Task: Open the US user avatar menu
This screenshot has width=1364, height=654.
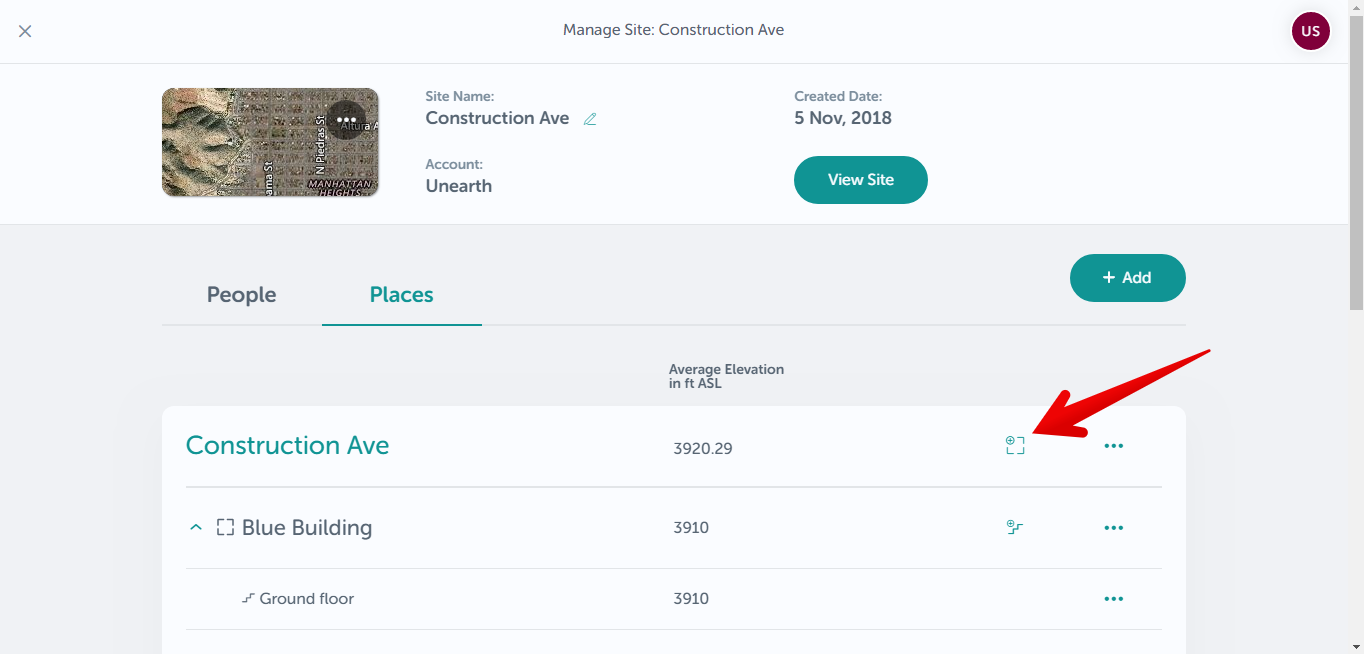Action: point(1310,31)
